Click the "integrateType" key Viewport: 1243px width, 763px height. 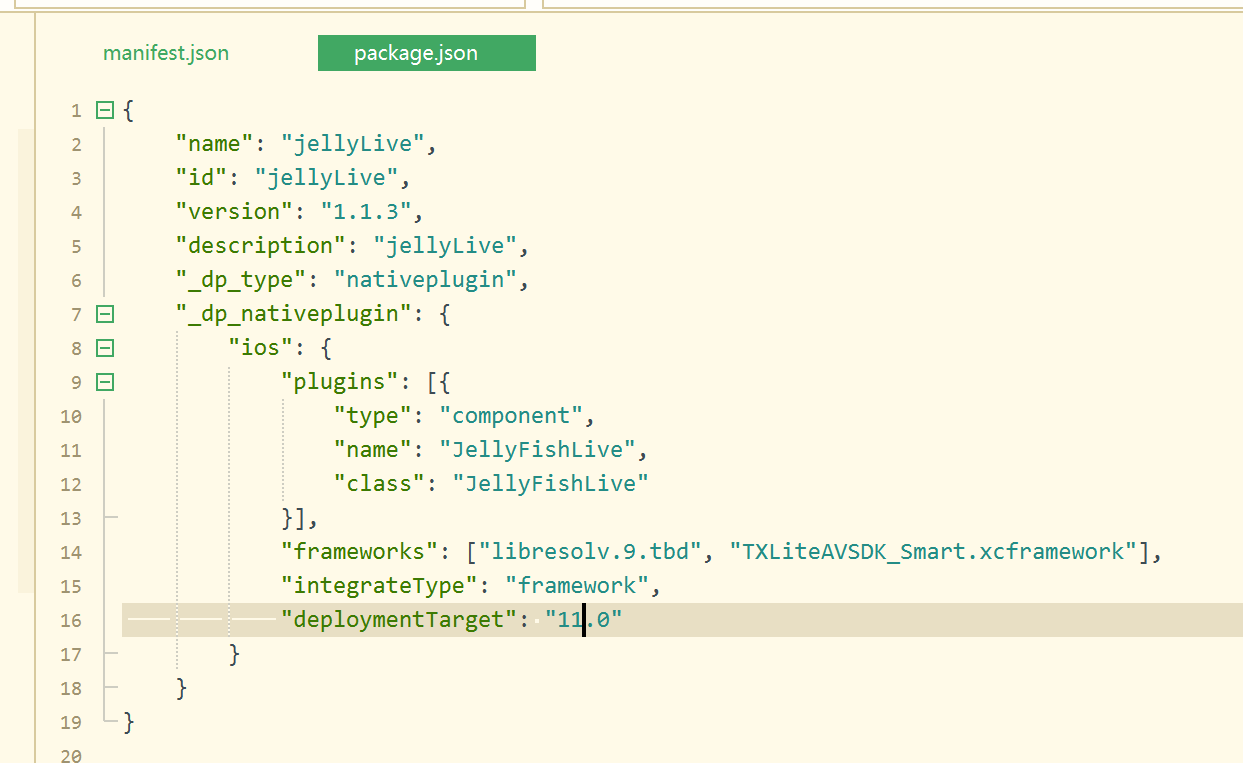385,586
